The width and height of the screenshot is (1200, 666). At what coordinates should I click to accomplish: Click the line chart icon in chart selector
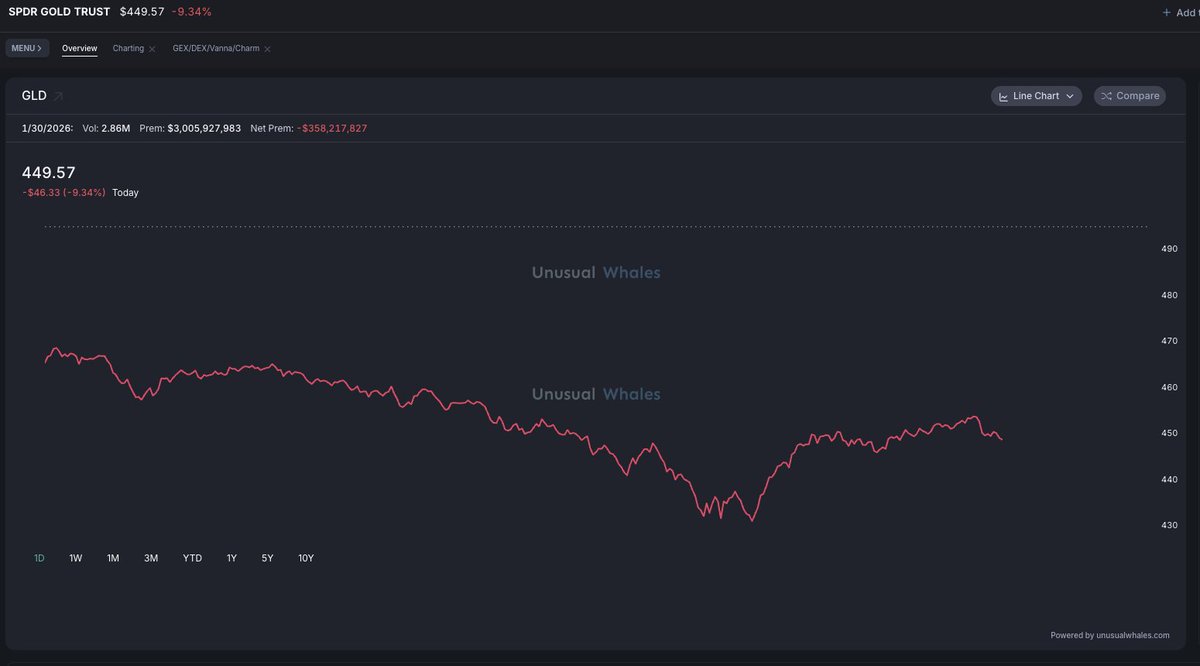1003,96
